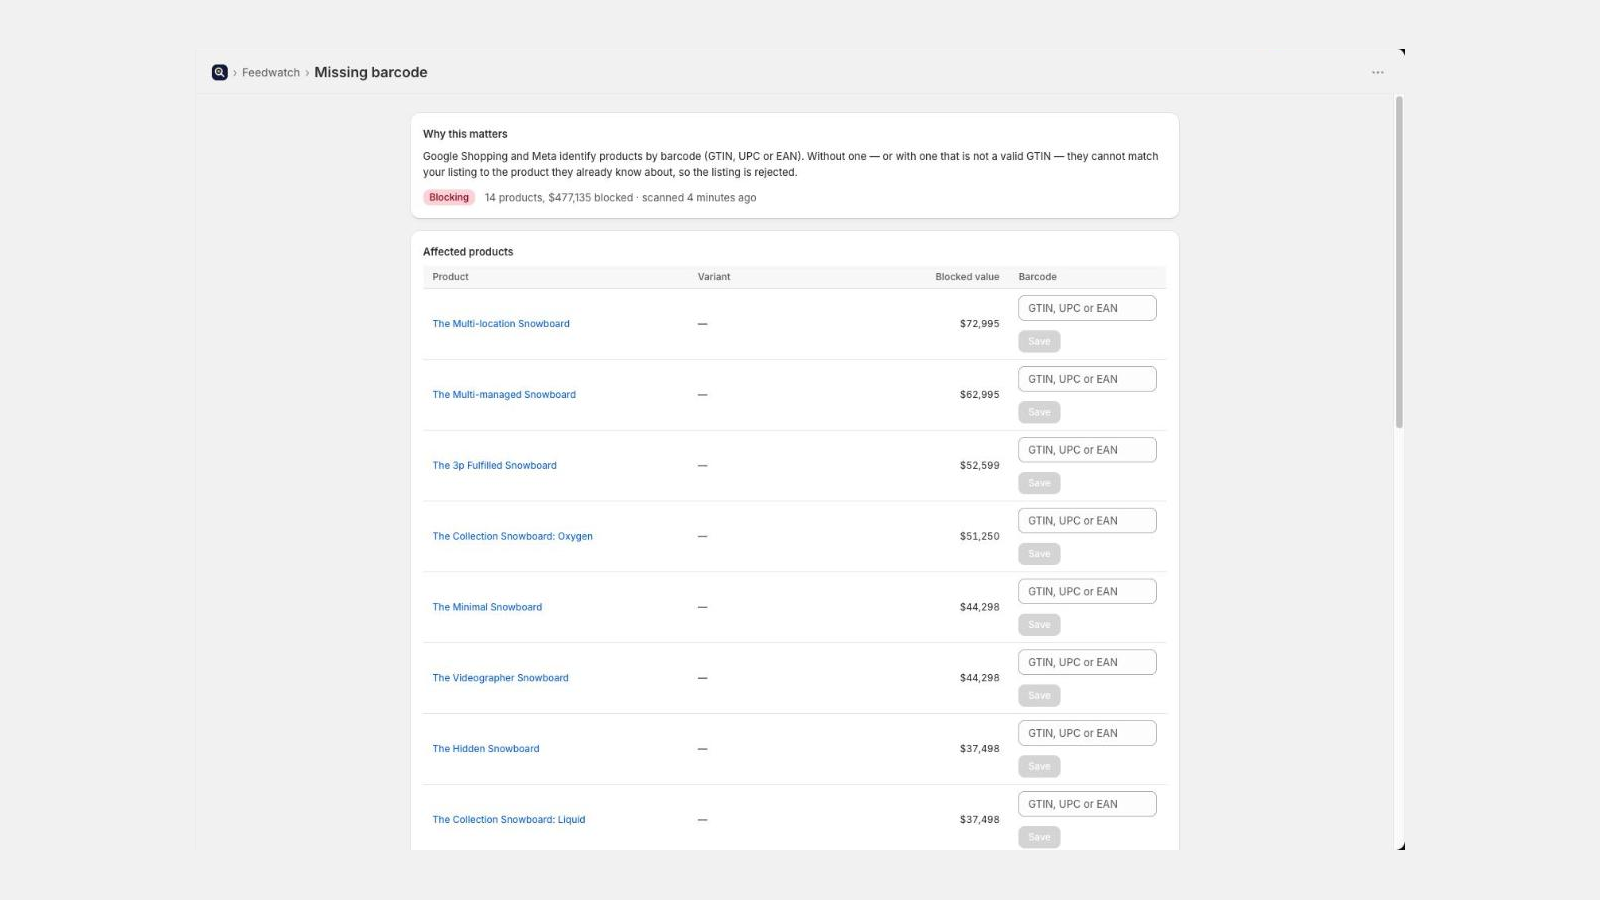Open The Hidden Snowboard product link
Viewport: 1600px width, 900px height.
[486, 749]
